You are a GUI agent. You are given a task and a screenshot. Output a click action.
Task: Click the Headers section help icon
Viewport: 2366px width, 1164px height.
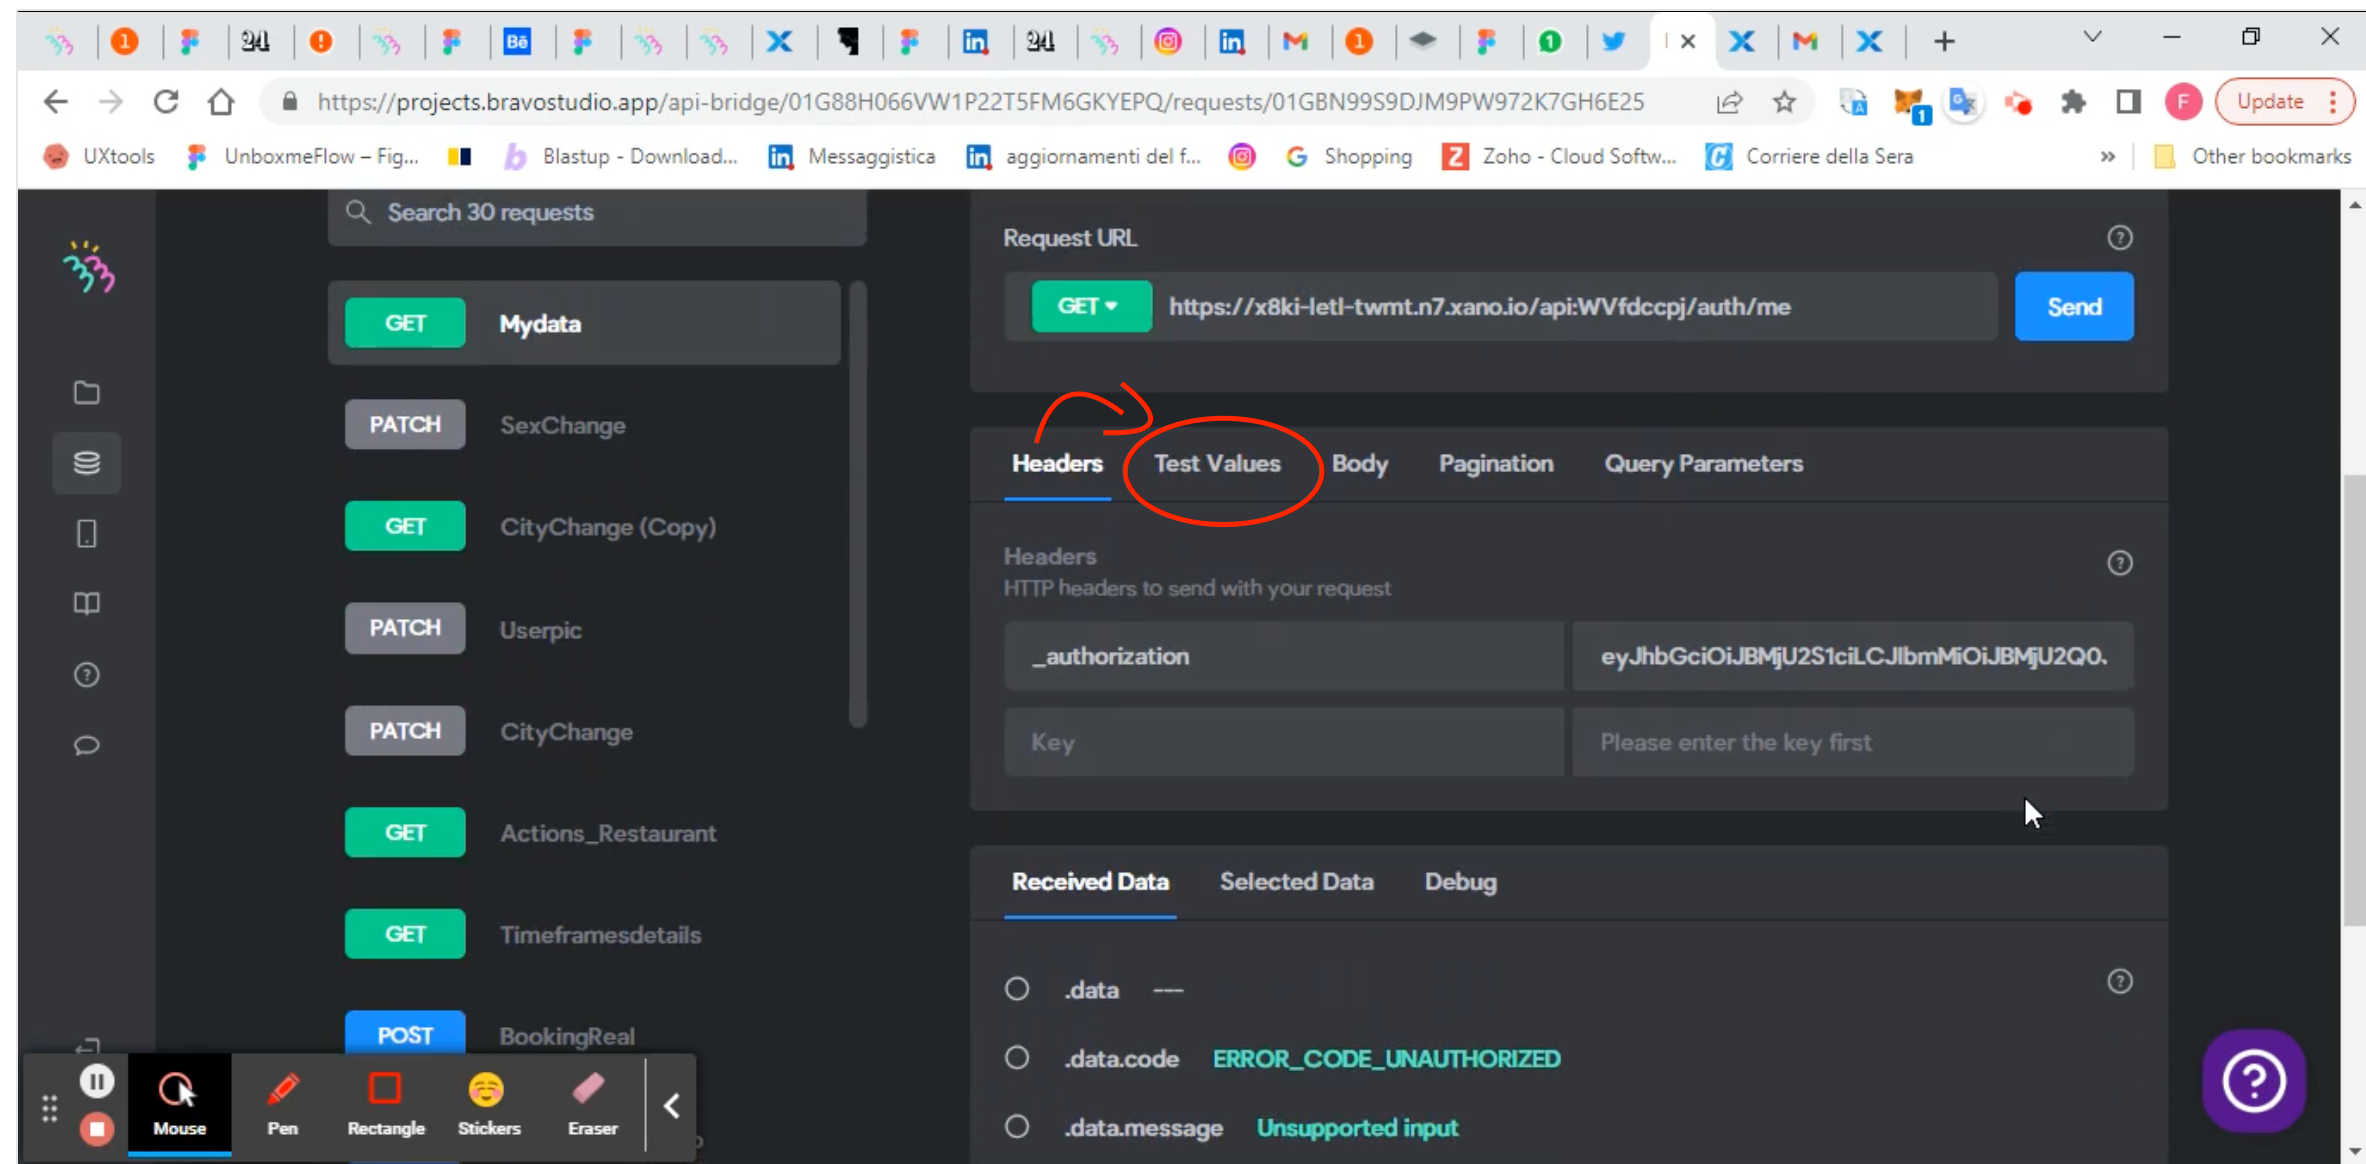(x=2119, y=563)
